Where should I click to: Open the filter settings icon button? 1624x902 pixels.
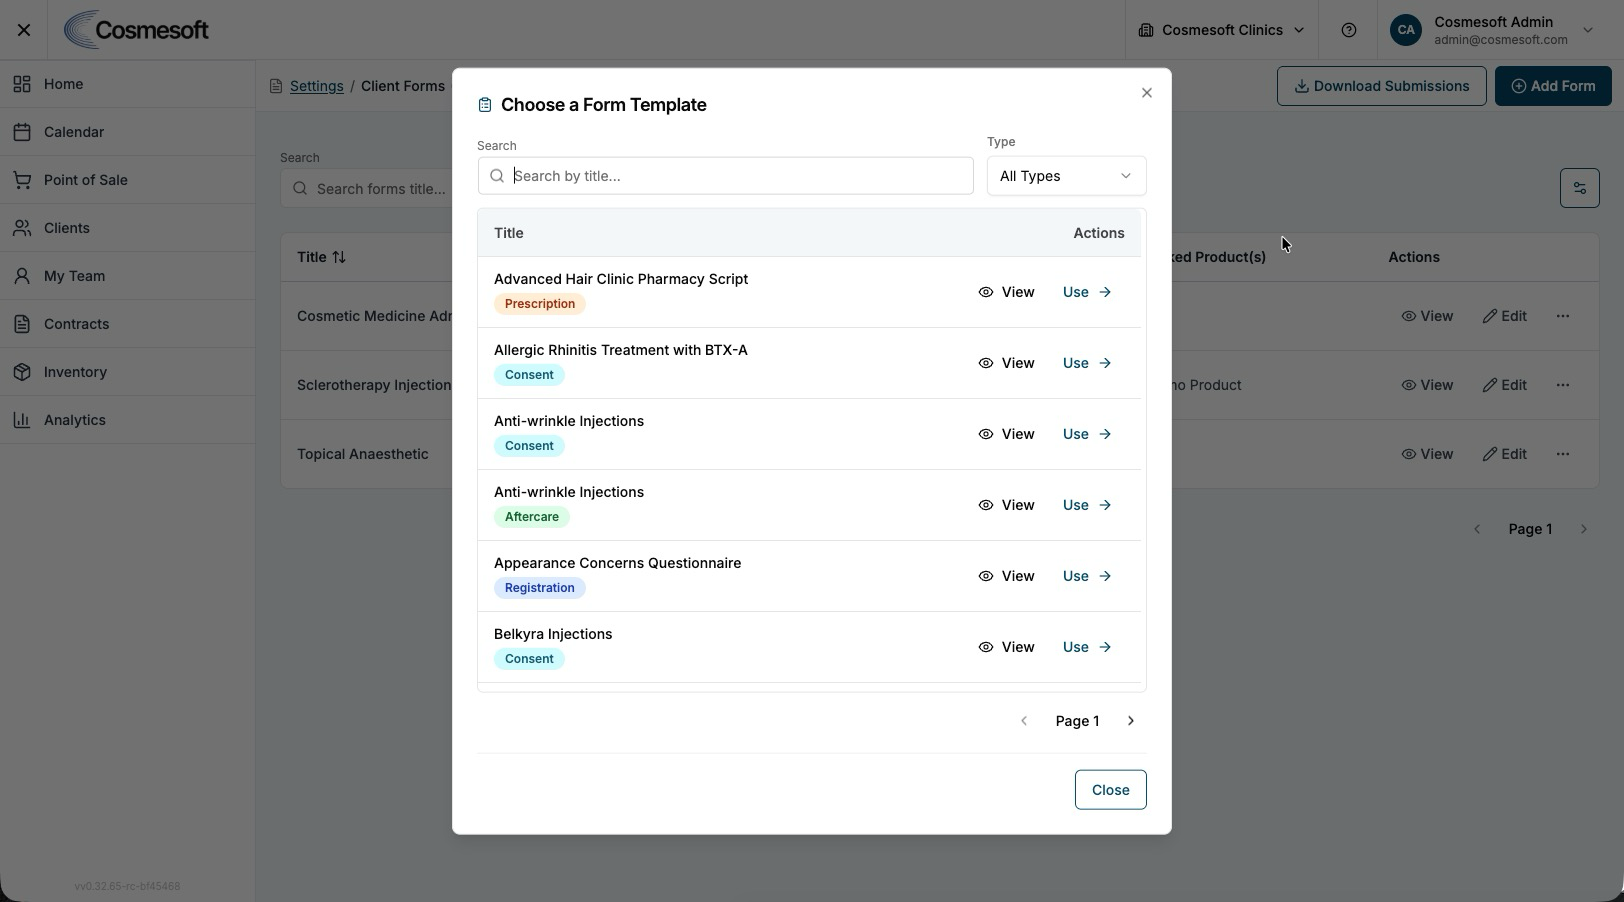1580,188
